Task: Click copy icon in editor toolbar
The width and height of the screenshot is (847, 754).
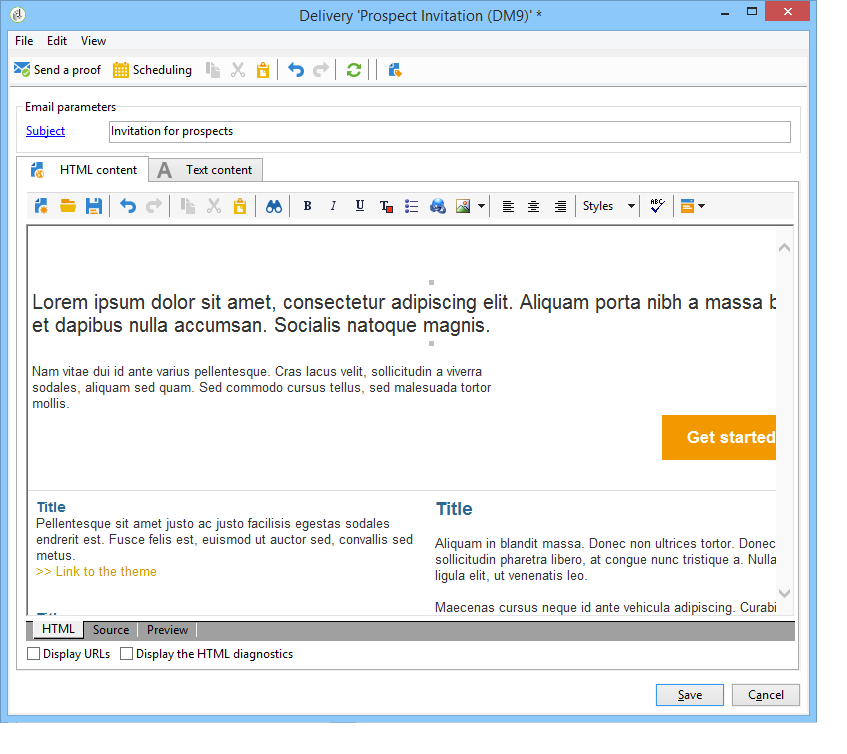Action: pyautogui.click(x=187, y=206)
